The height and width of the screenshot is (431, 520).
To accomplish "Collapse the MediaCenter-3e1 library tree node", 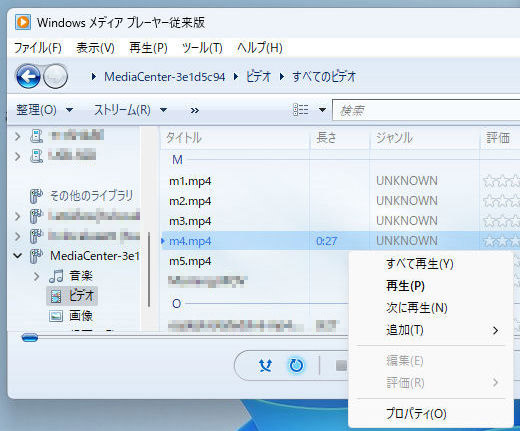I will (x=17, y=256).
